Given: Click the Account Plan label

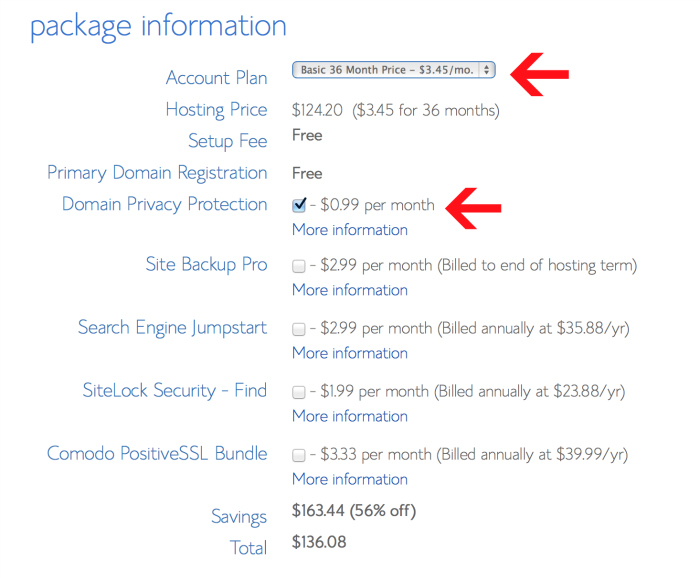Looking at the screenshot, I should point(216,78).
